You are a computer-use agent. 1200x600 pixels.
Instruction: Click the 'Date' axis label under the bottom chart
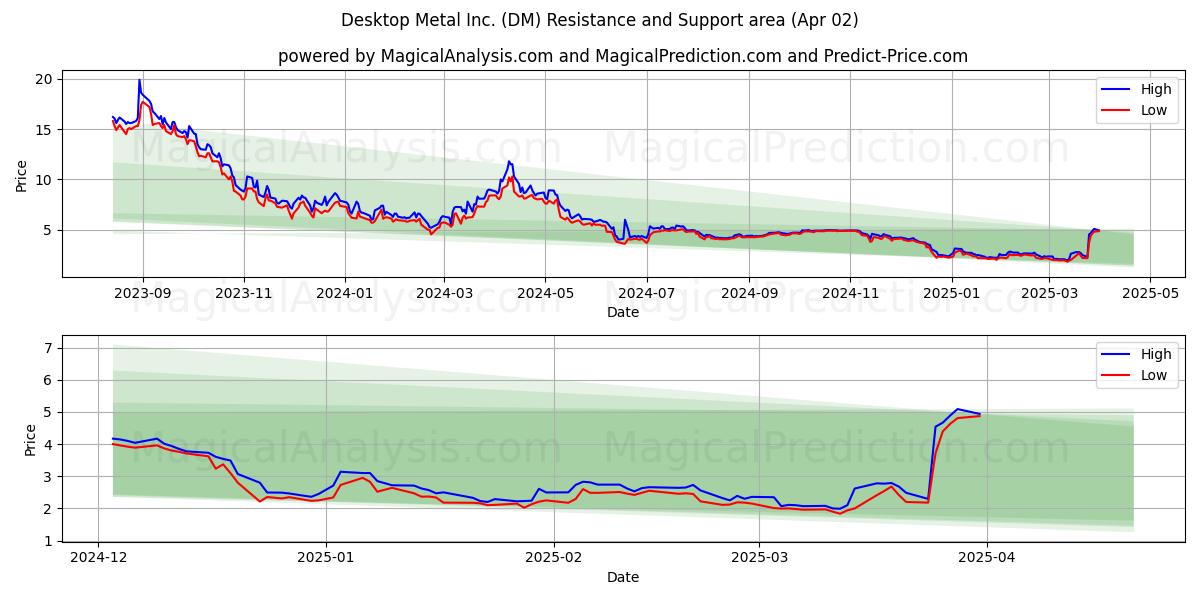[622, 577]
